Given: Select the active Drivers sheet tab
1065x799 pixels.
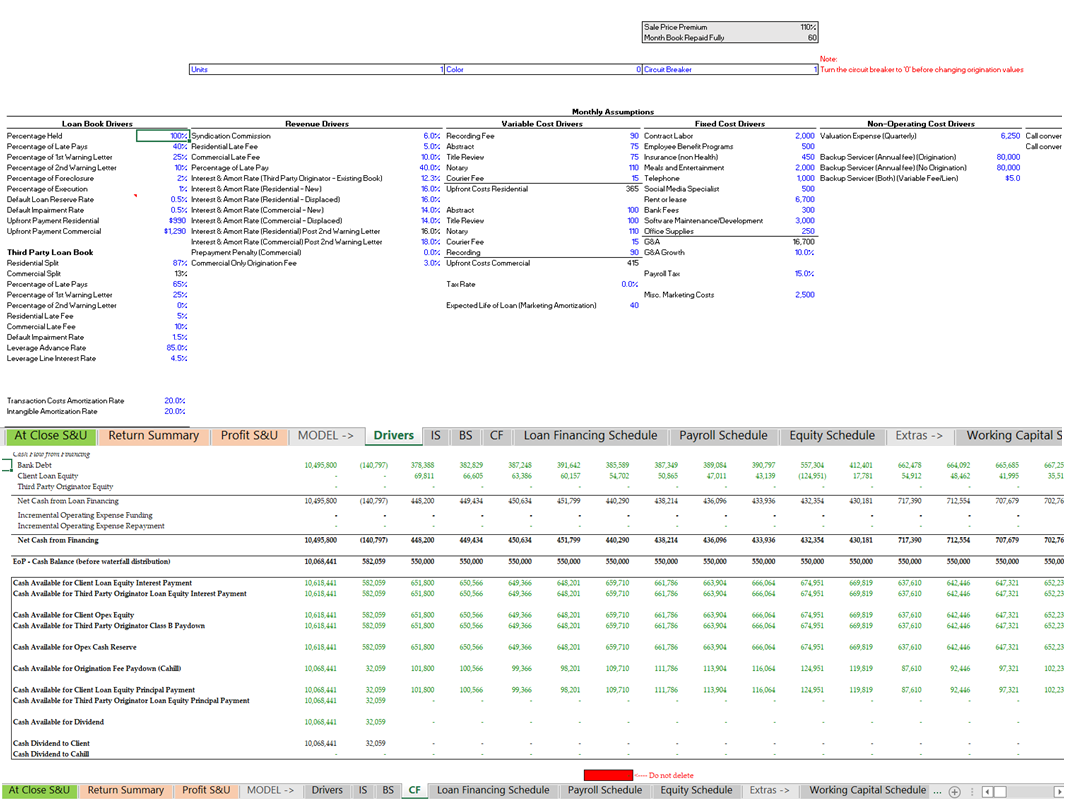Looking at the screenshot, I should pyautogui.click(x=394, y=436).
